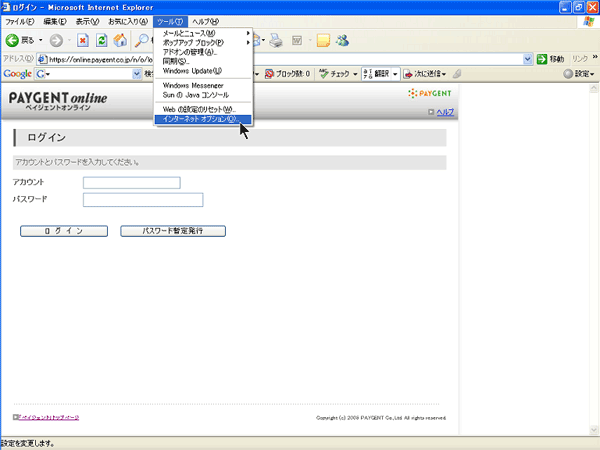Open the Help link on page header
Screen dimensions: 600x450
point(445,112)
